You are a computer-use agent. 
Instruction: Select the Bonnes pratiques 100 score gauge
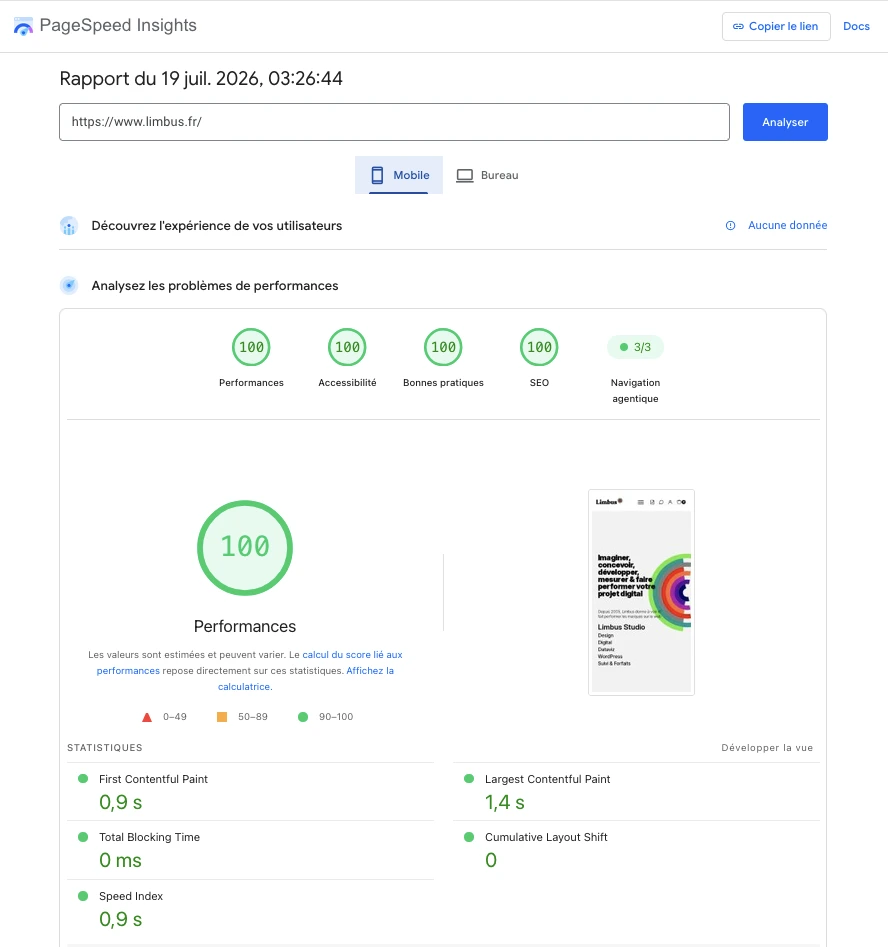click(443, 347)
